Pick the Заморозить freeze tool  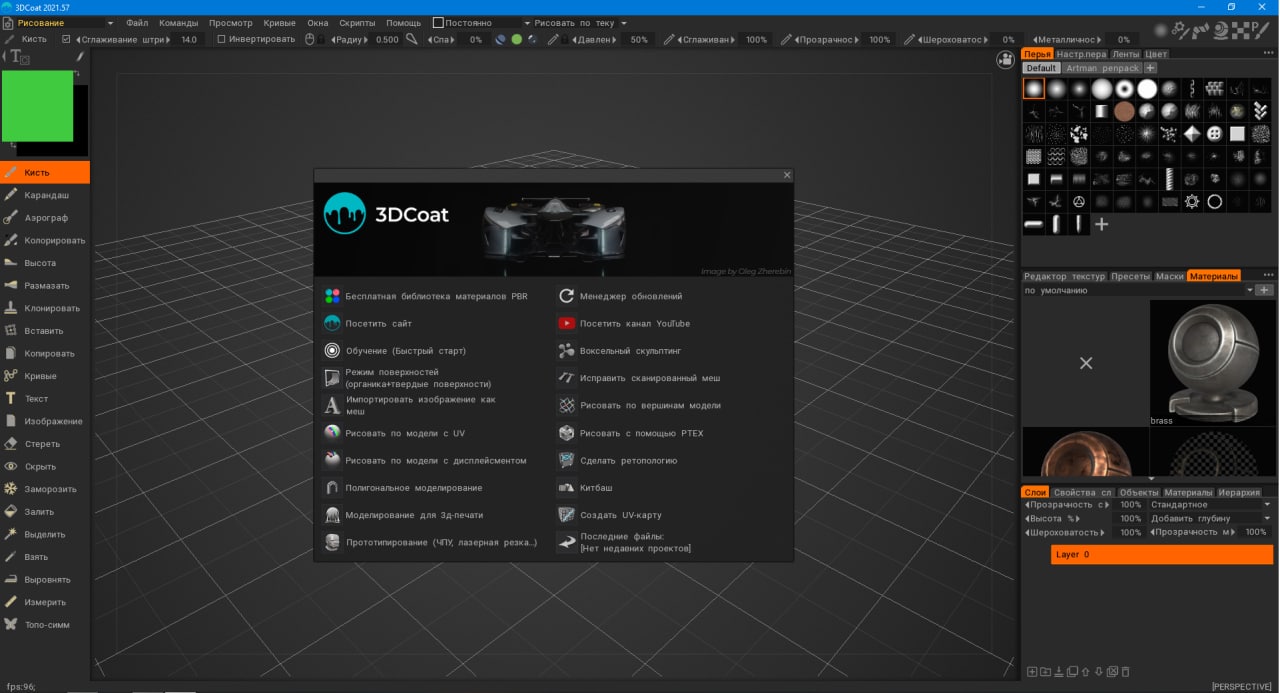click(x=52, y=489)
